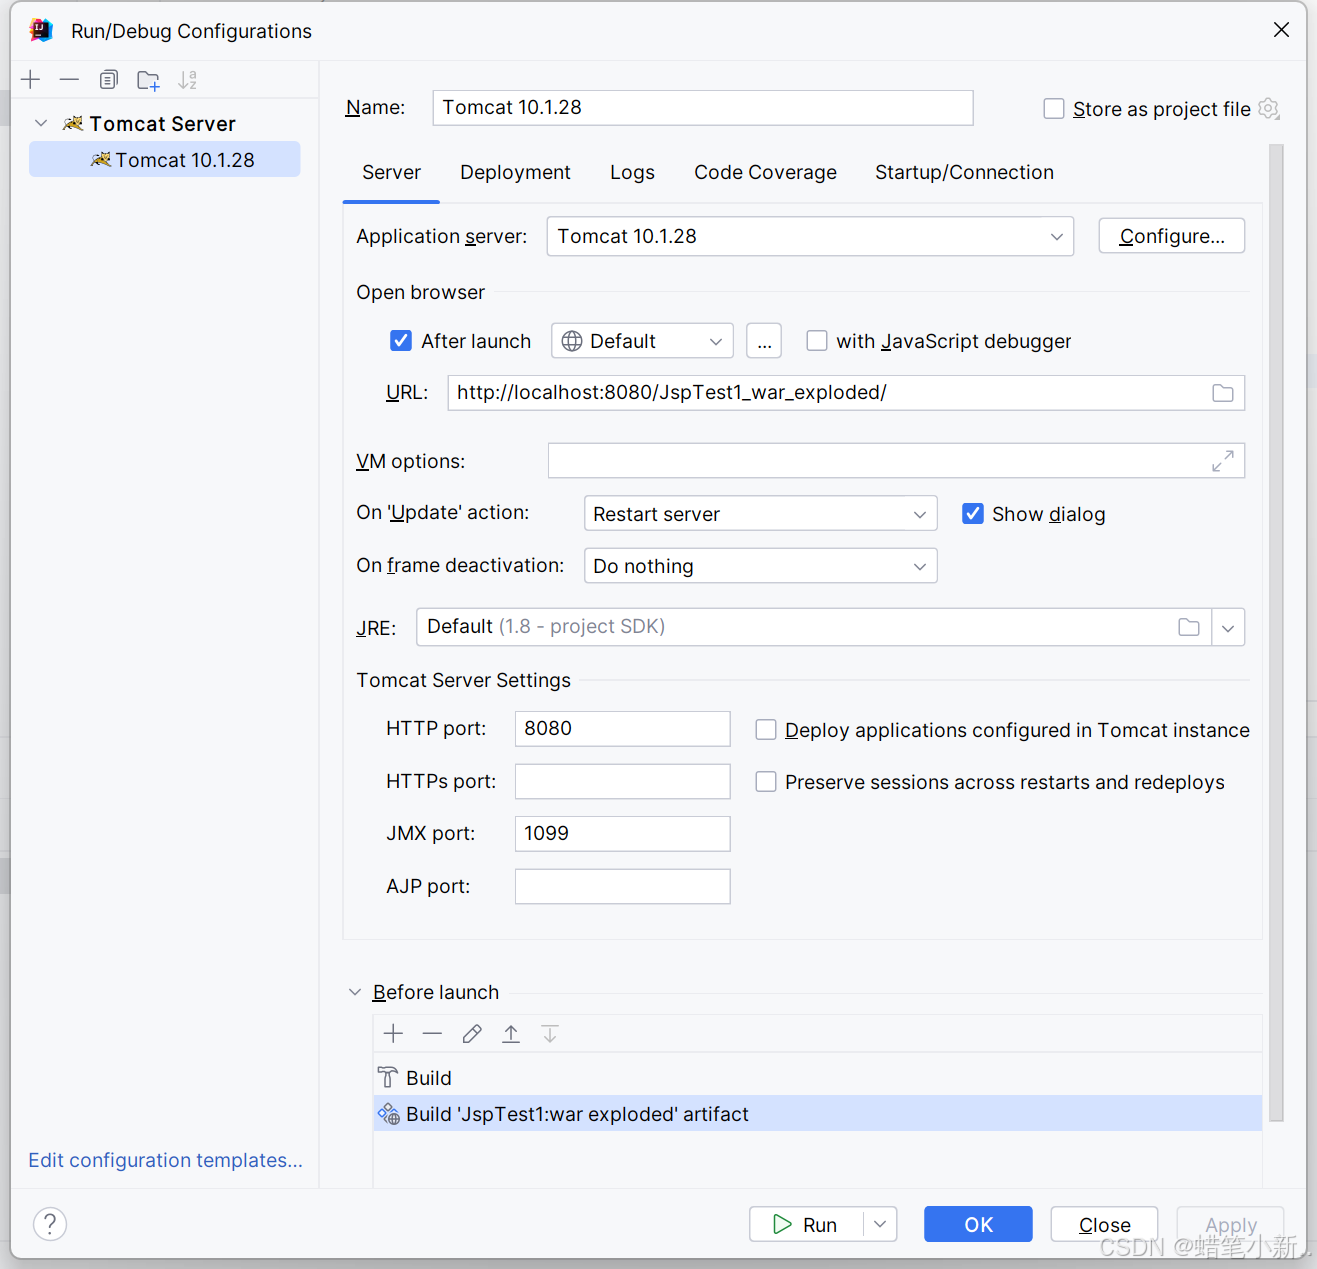
Task: Open the JRE dropdown arrow
Action: point(1228,628)
